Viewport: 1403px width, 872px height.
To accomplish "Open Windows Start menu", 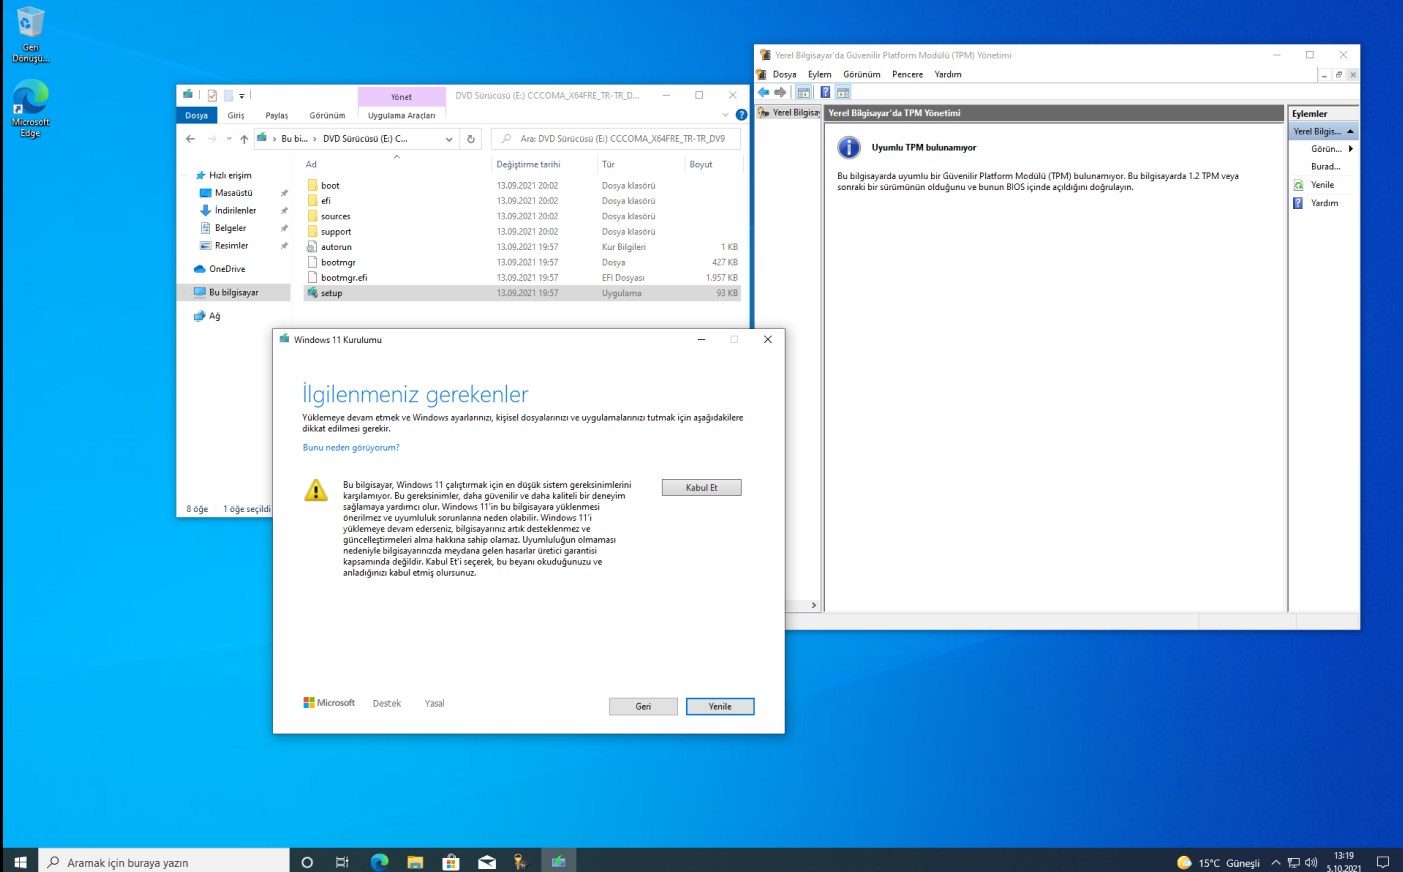I will coord(20,861).
